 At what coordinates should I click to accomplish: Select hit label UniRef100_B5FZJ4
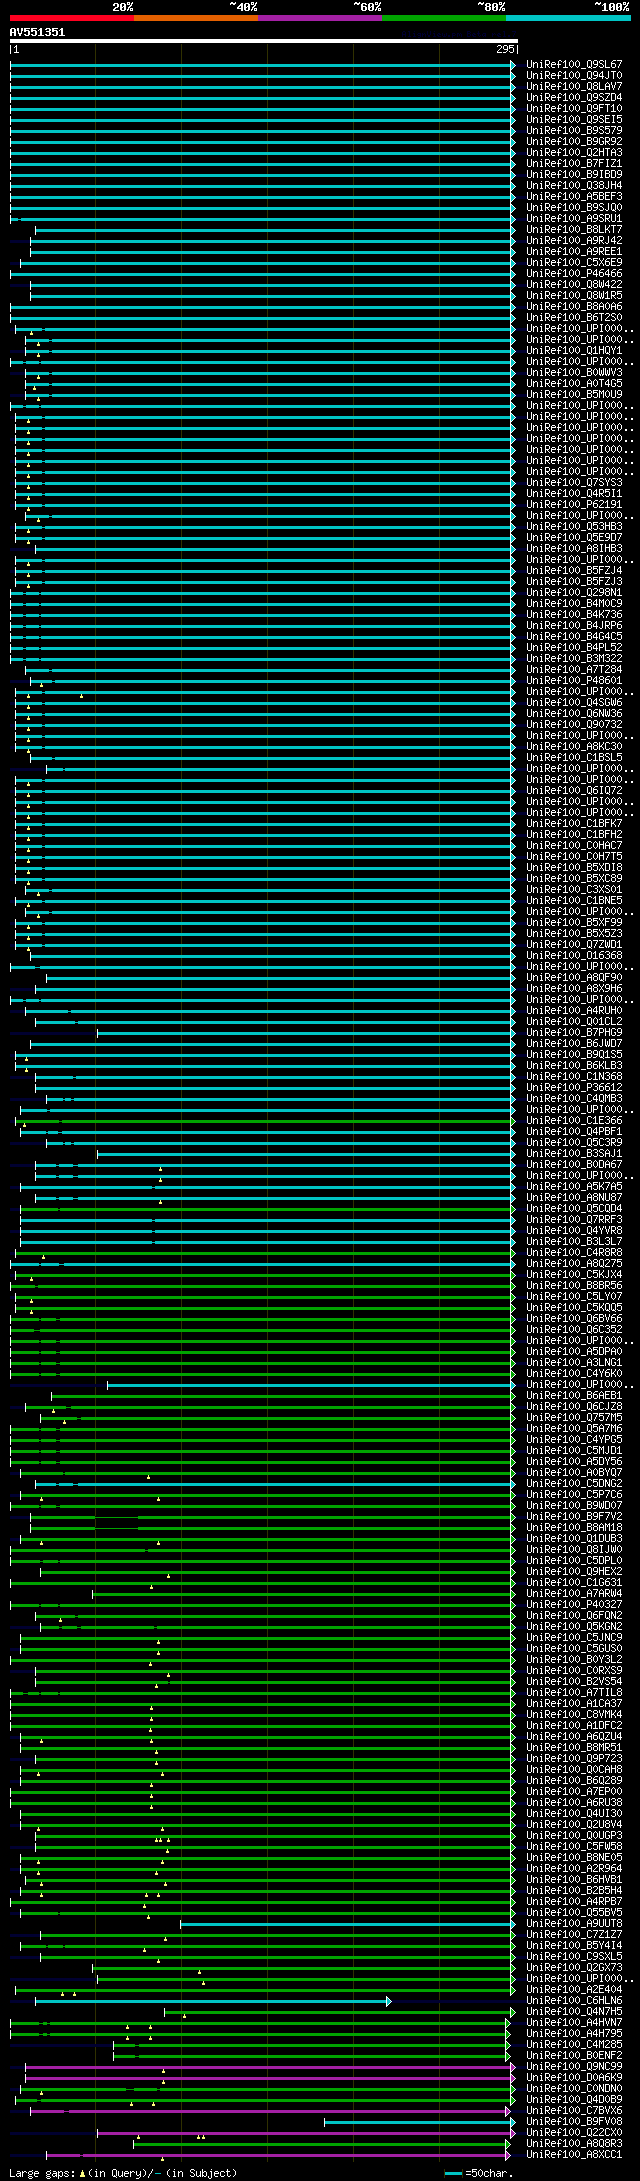574,571
